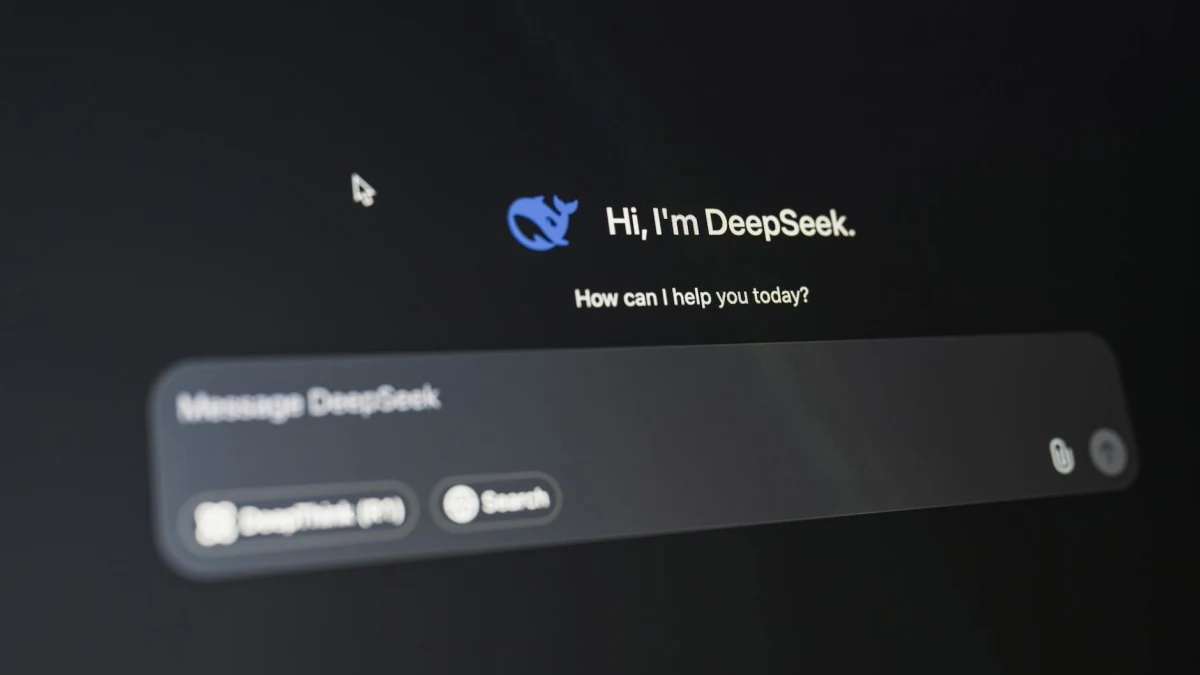The width and height of the screenshot is (1200, 675).
Task: Click the blue DeepSeek whale logo
Action: click(x=542, y=220)
